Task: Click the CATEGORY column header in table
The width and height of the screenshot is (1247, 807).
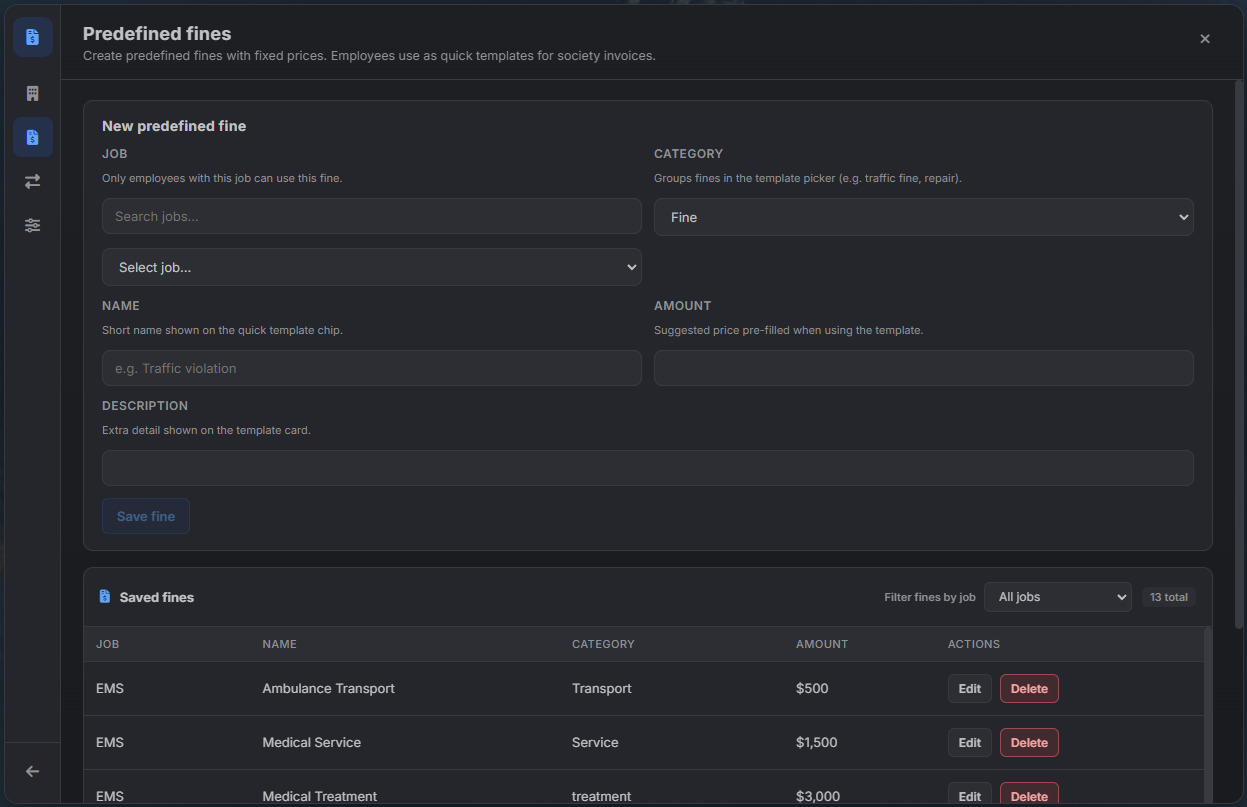Action: (x=603, y=644)
